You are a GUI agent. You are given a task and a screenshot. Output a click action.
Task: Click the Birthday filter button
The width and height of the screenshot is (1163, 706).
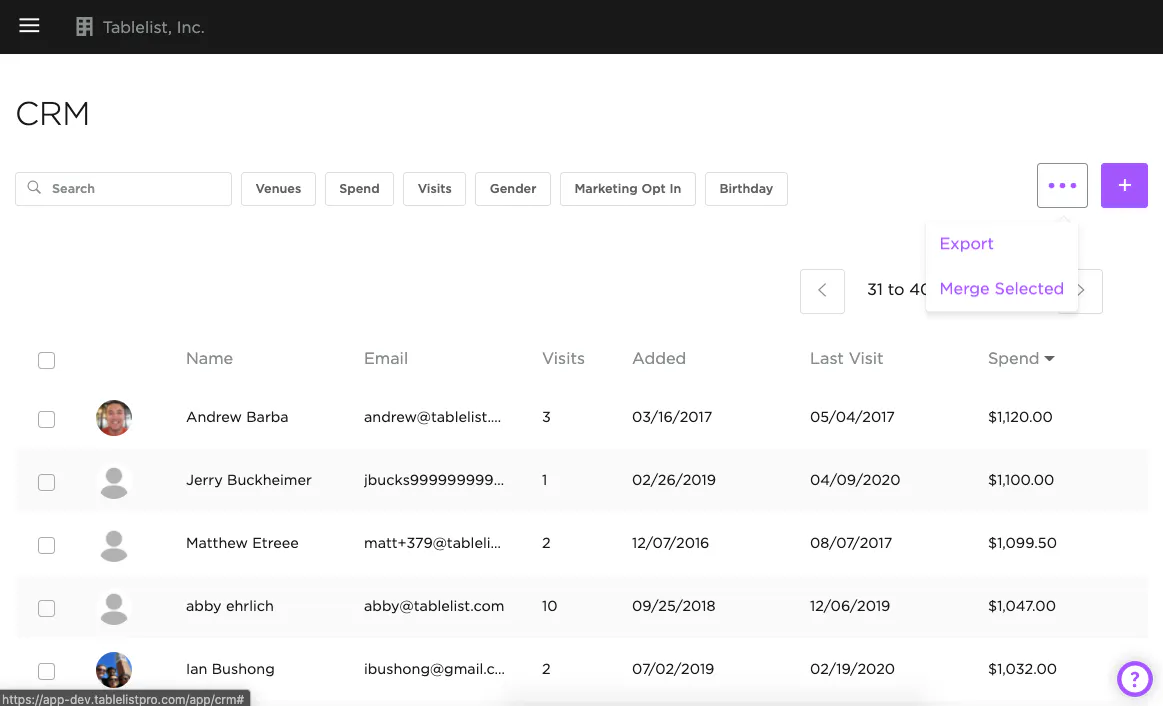click(x=746, y=189)
